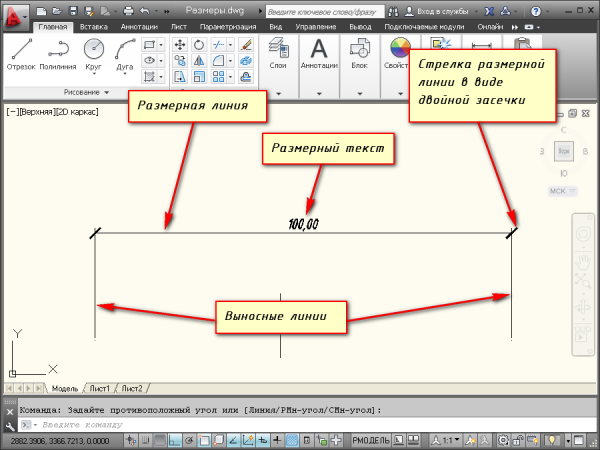Open the fillet tool dropdown arrow
Image resolution: width=600 pixels, height=450 pixels.
click(x=230, y=60)
